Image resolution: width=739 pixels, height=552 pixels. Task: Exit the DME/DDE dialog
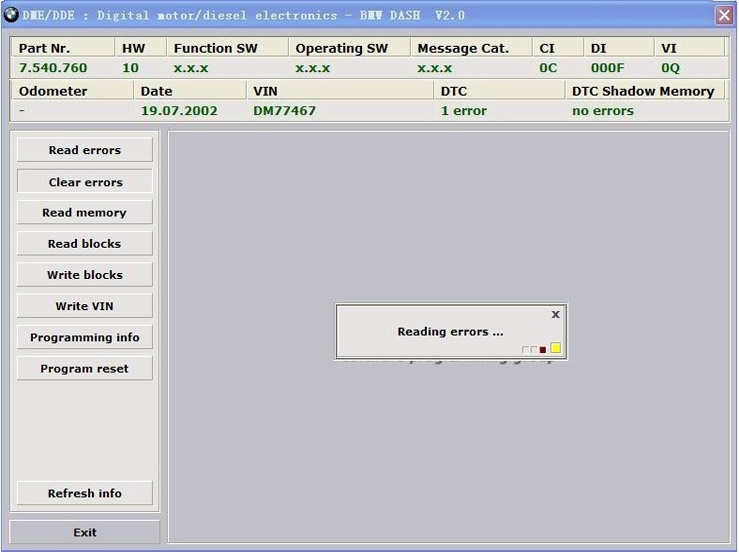pyautogui.click(x=85, y=532)
